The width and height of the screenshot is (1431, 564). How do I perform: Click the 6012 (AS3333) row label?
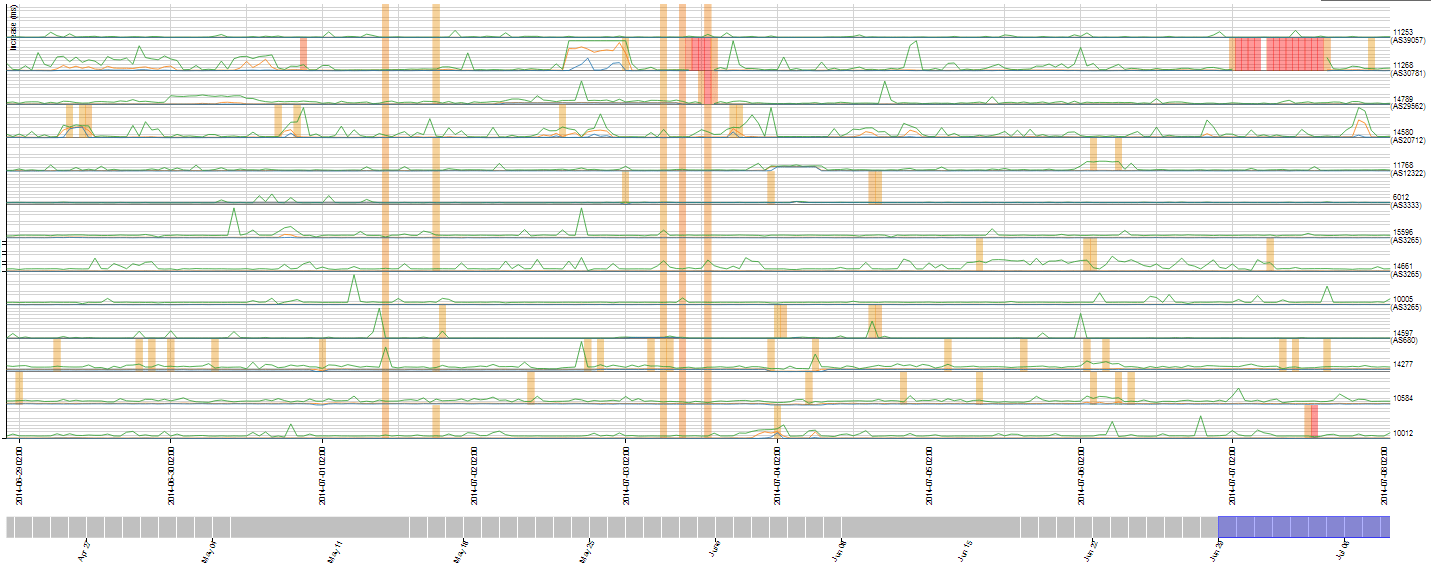pyautogui.click(x=1407, y=201)
